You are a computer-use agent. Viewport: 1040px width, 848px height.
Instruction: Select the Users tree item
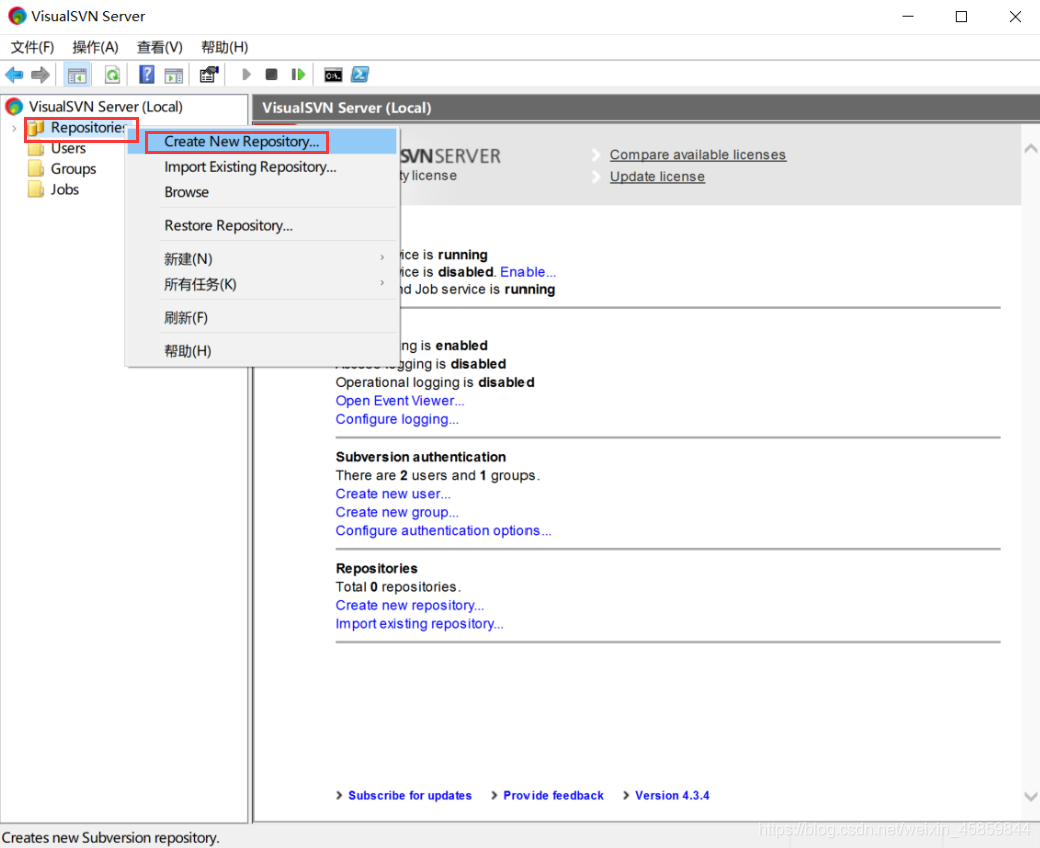pos(68,149)
